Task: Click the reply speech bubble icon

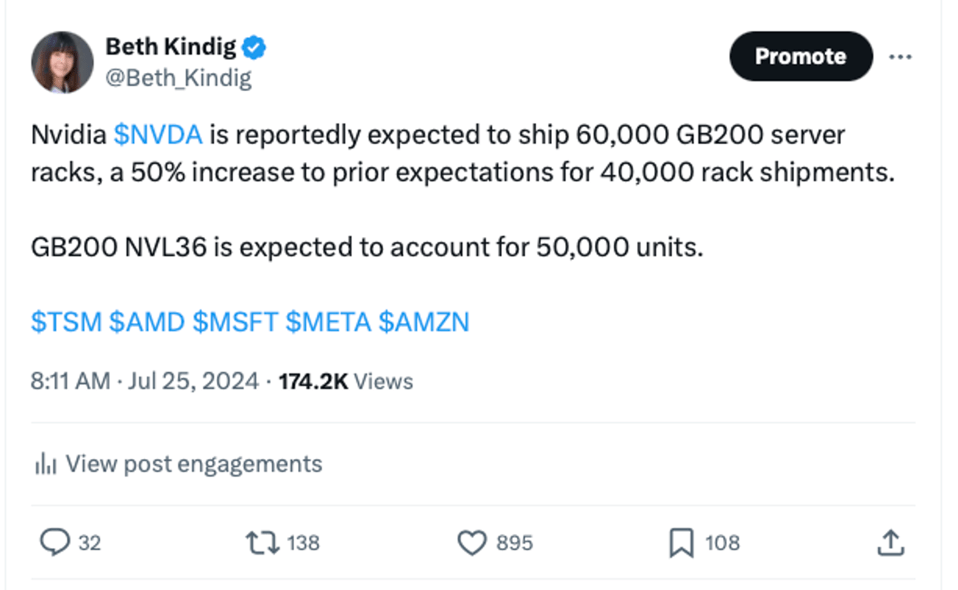Action: point(53,542)
